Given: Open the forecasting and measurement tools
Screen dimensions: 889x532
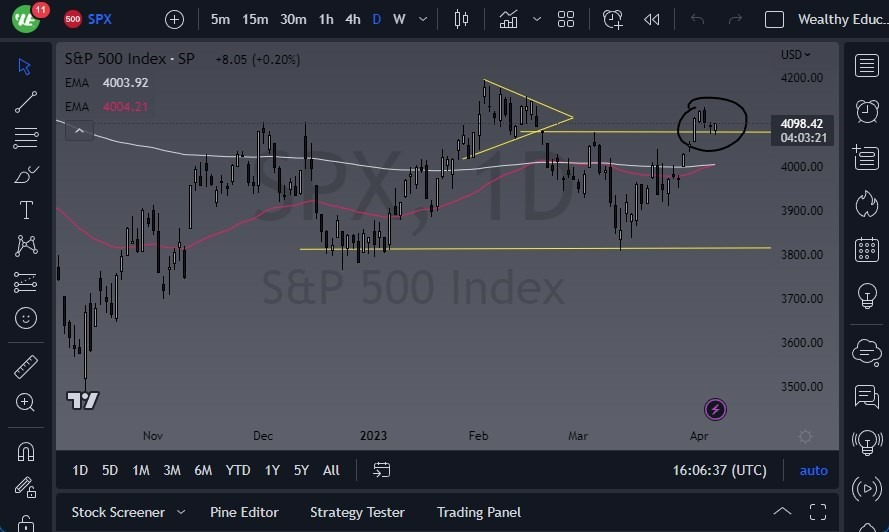Looking at the screenshot, I should click(26, 282).
